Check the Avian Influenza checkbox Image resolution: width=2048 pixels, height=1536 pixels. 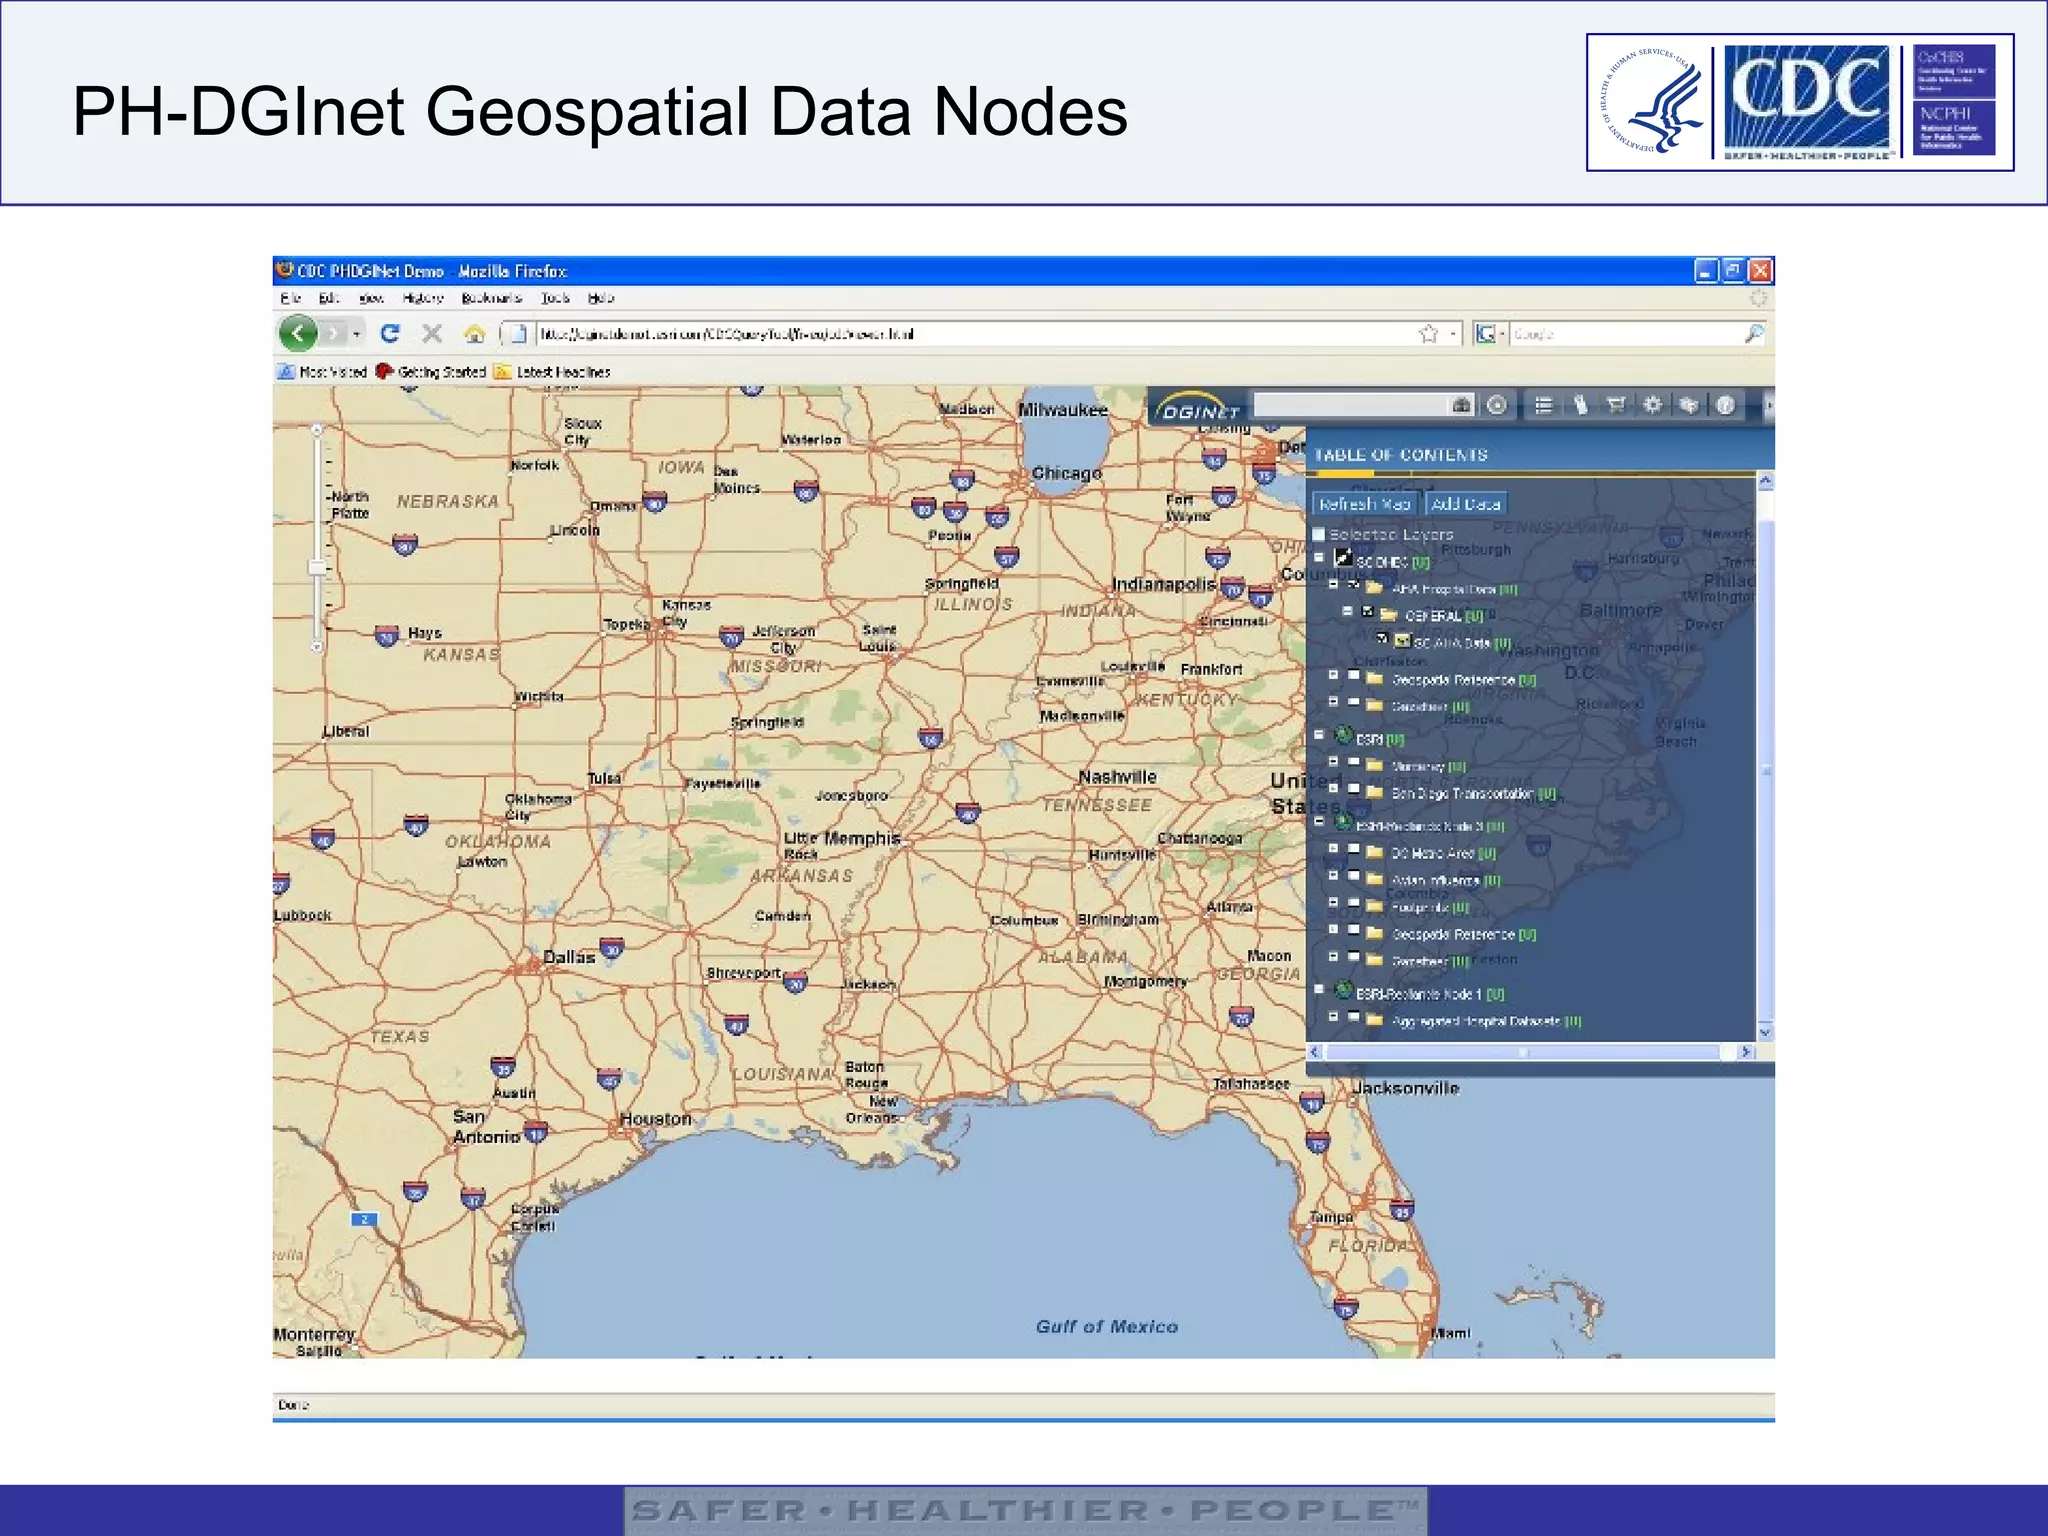1354,875
